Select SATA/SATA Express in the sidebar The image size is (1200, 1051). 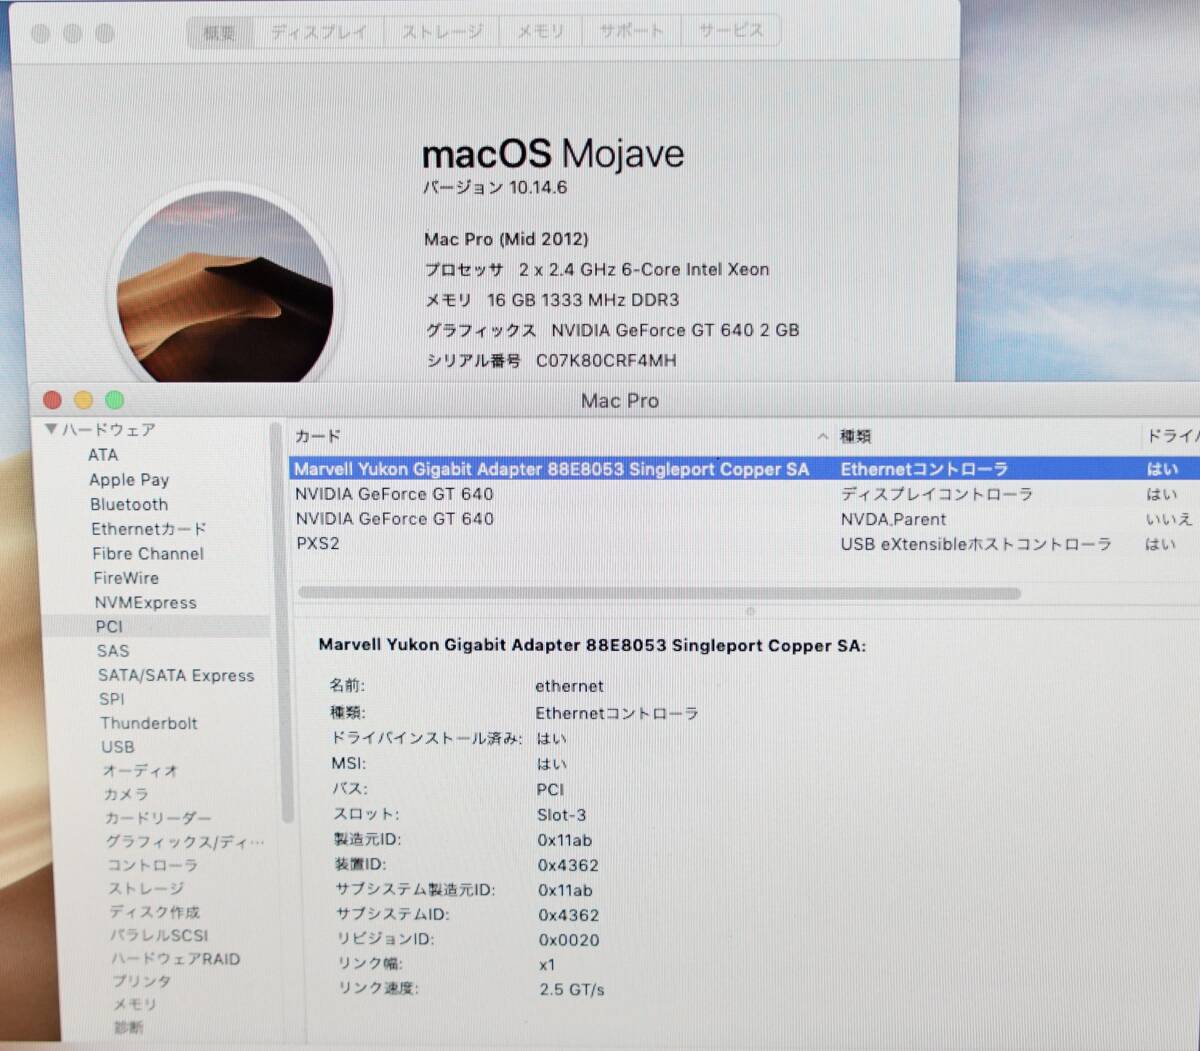pyautogui.click(x=176, y=676)
